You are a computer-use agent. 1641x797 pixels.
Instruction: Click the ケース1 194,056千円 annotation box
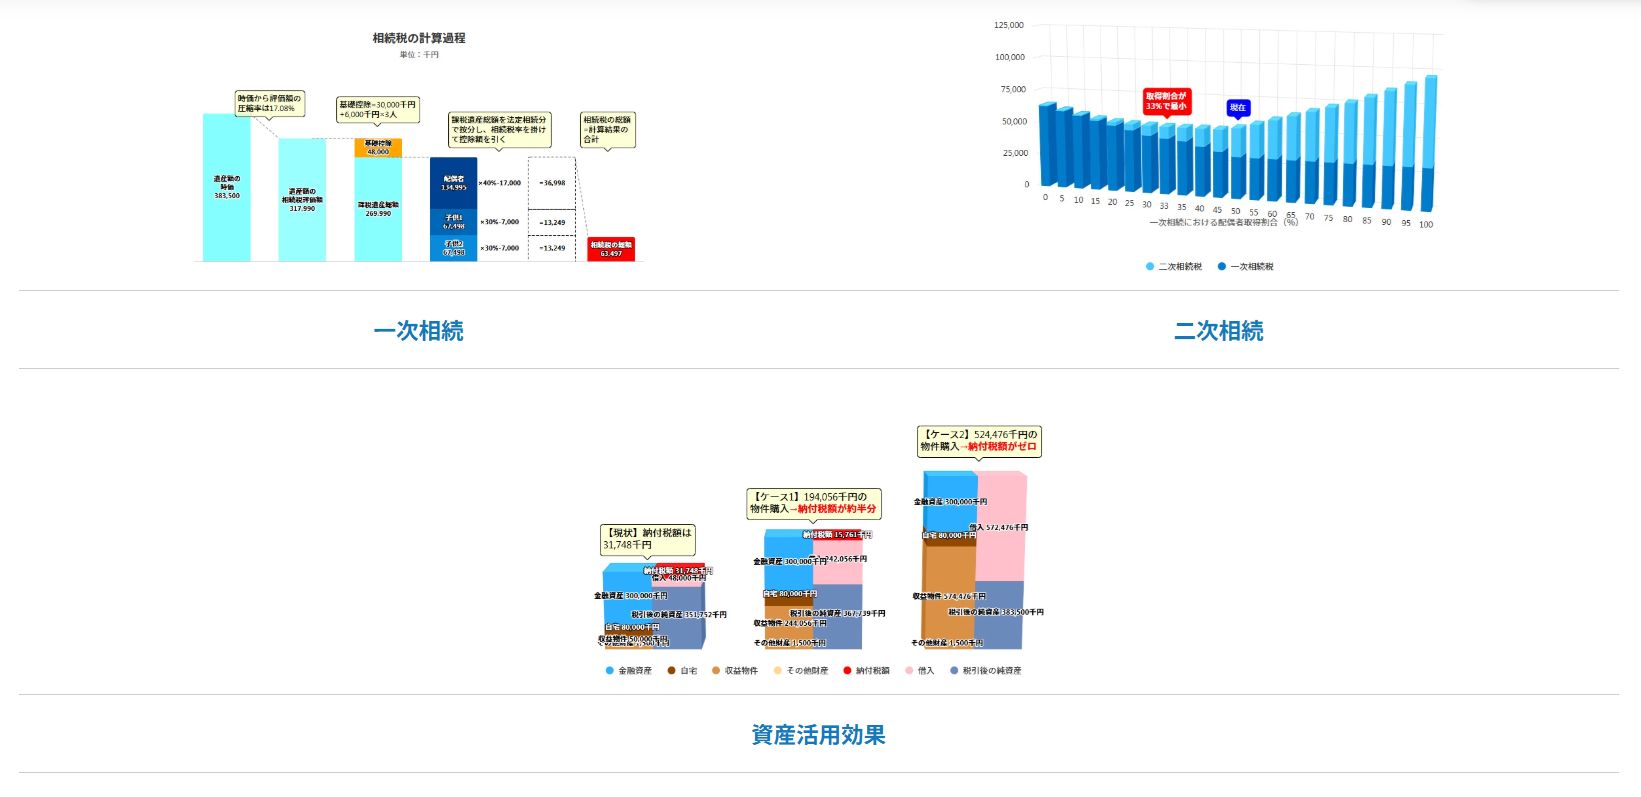pyautogui.click(x=813, y=503)
